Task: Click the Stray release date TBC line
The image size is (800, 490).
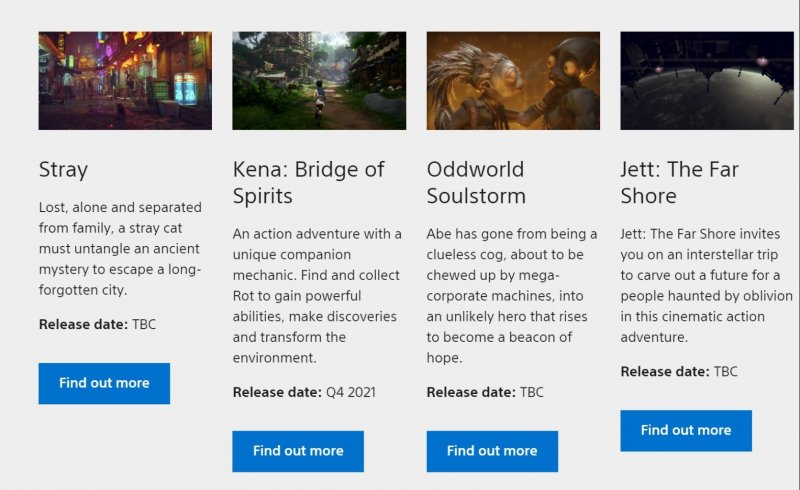Action: [x=98, y=325]
